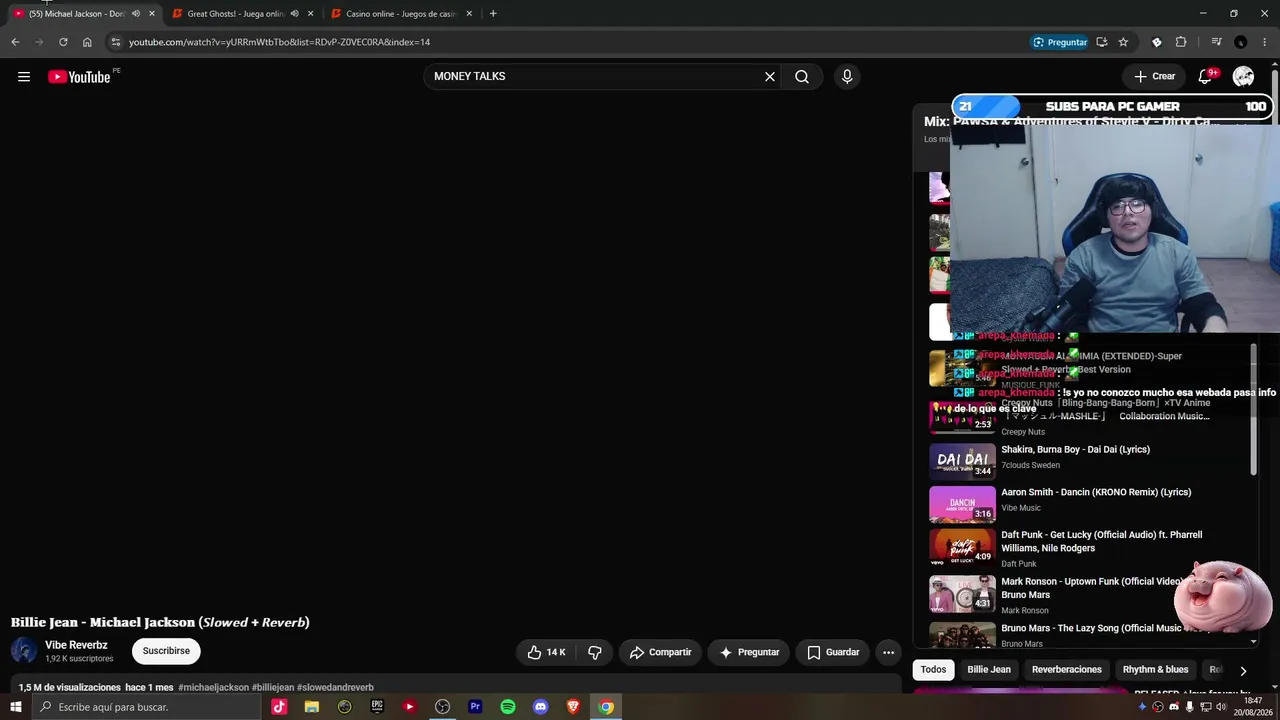The height and width of the screenshot is (720, 1280).
Task: Click the #michaeljackson hashtag
Action: [x=213, y=688]
